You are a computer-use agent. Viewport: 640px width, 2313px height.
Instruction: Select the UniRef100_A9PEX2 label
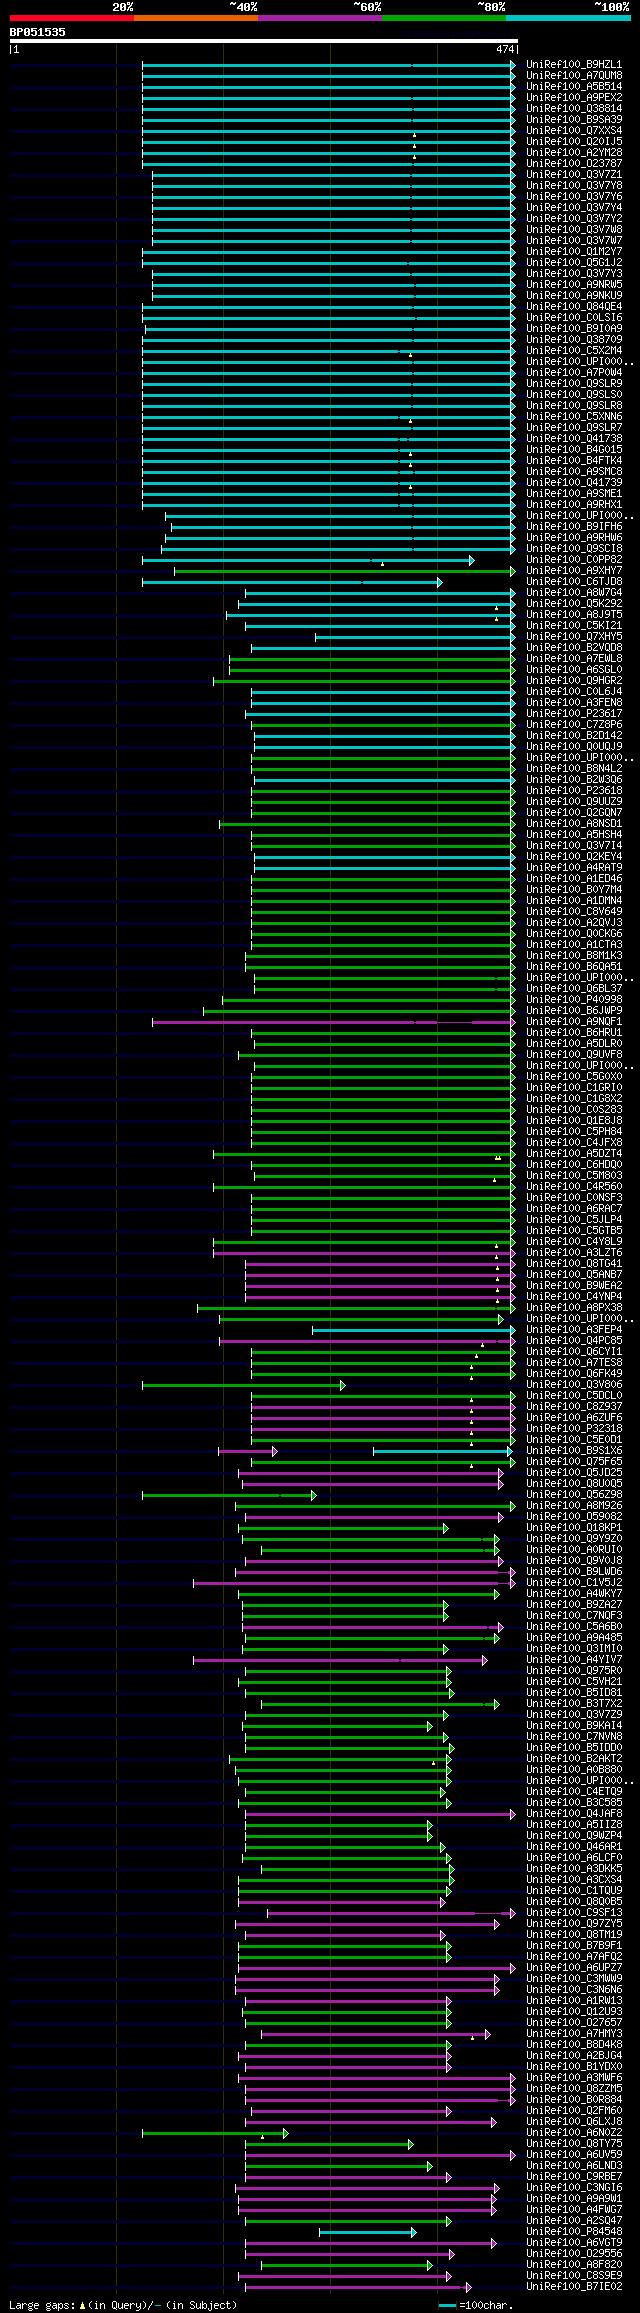(x=574, y=97)
